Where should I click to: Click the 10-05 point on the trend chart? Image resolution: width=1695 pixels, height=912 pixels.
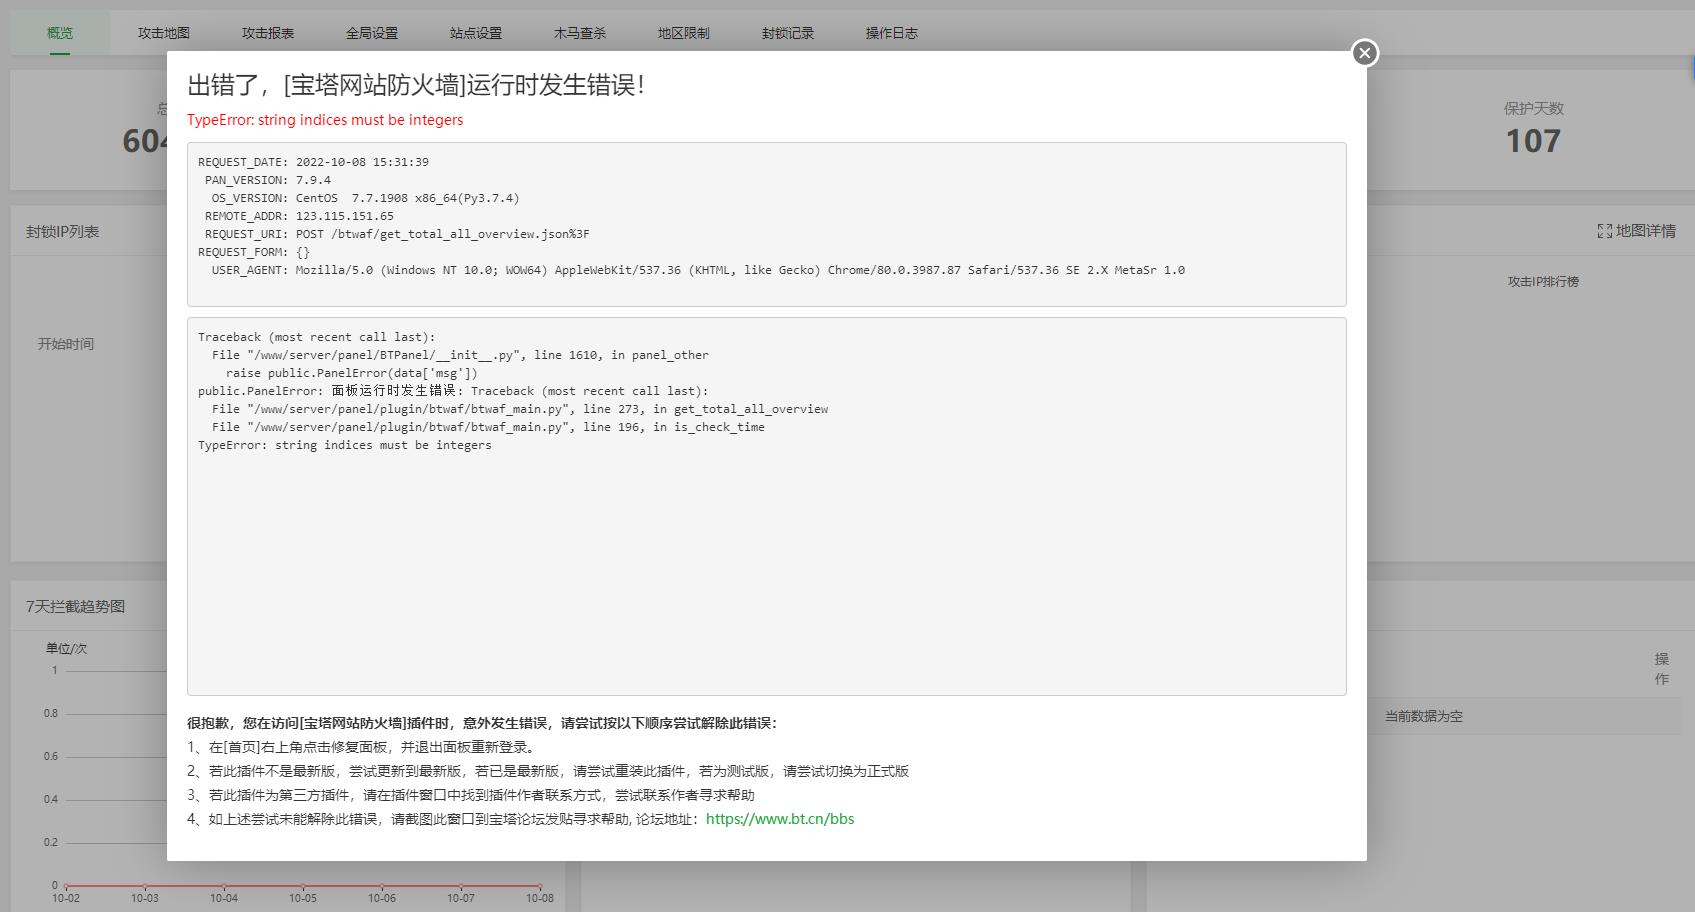[x=303, y=886]
